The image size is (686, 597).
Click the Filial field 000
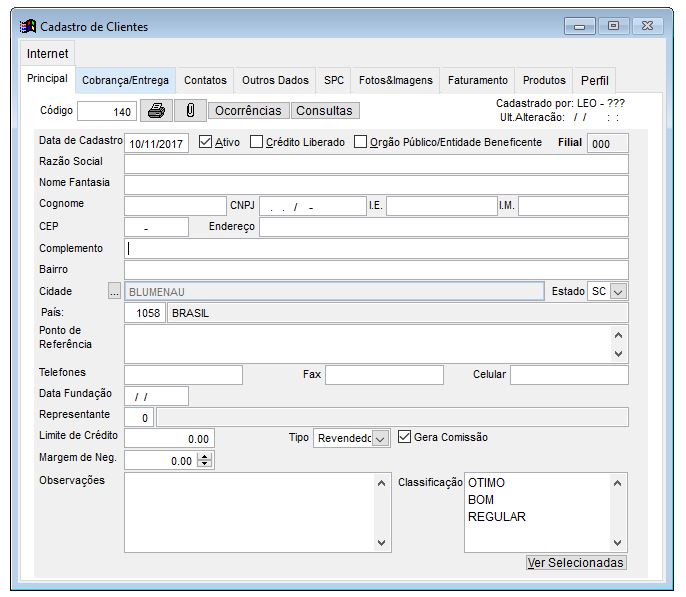[607, 143]
